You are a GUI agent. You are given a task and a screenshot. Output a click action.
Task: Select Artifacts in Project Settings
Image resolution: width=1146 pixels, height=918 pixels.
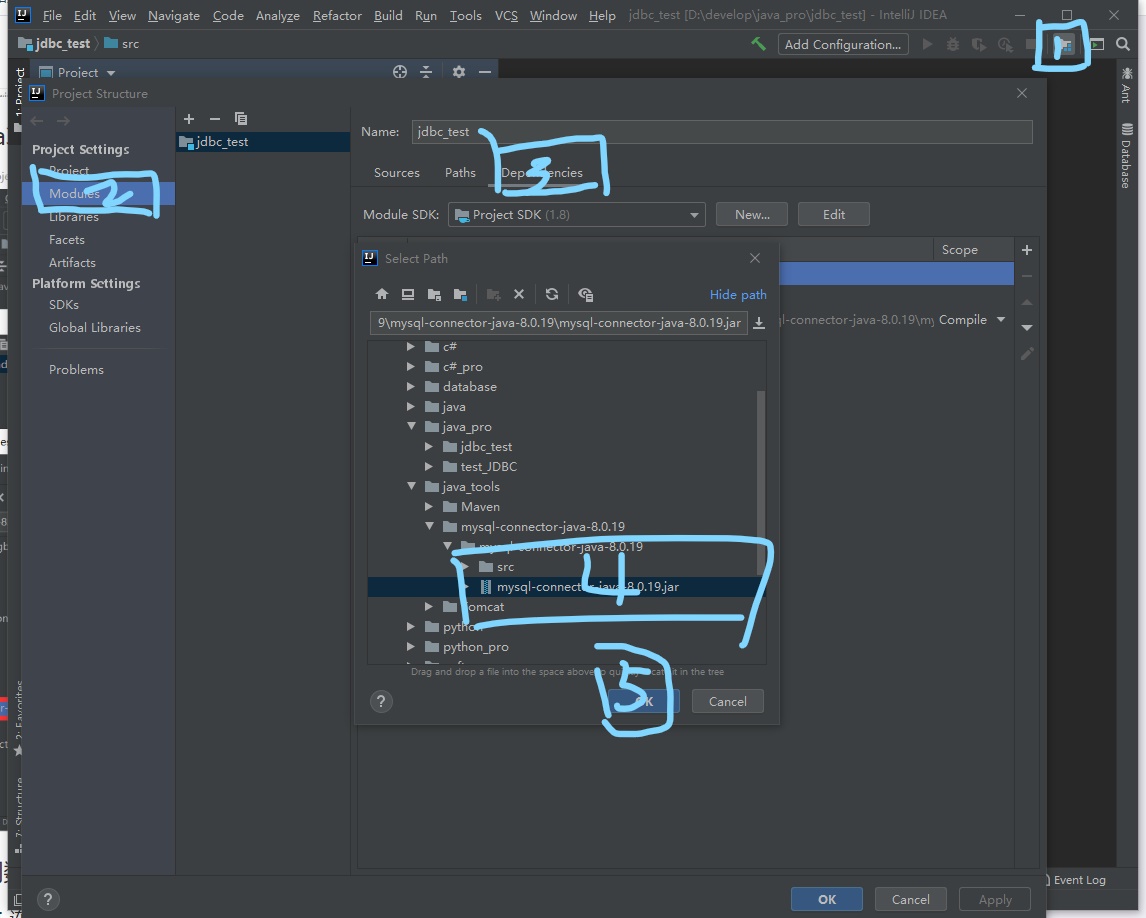72,262
